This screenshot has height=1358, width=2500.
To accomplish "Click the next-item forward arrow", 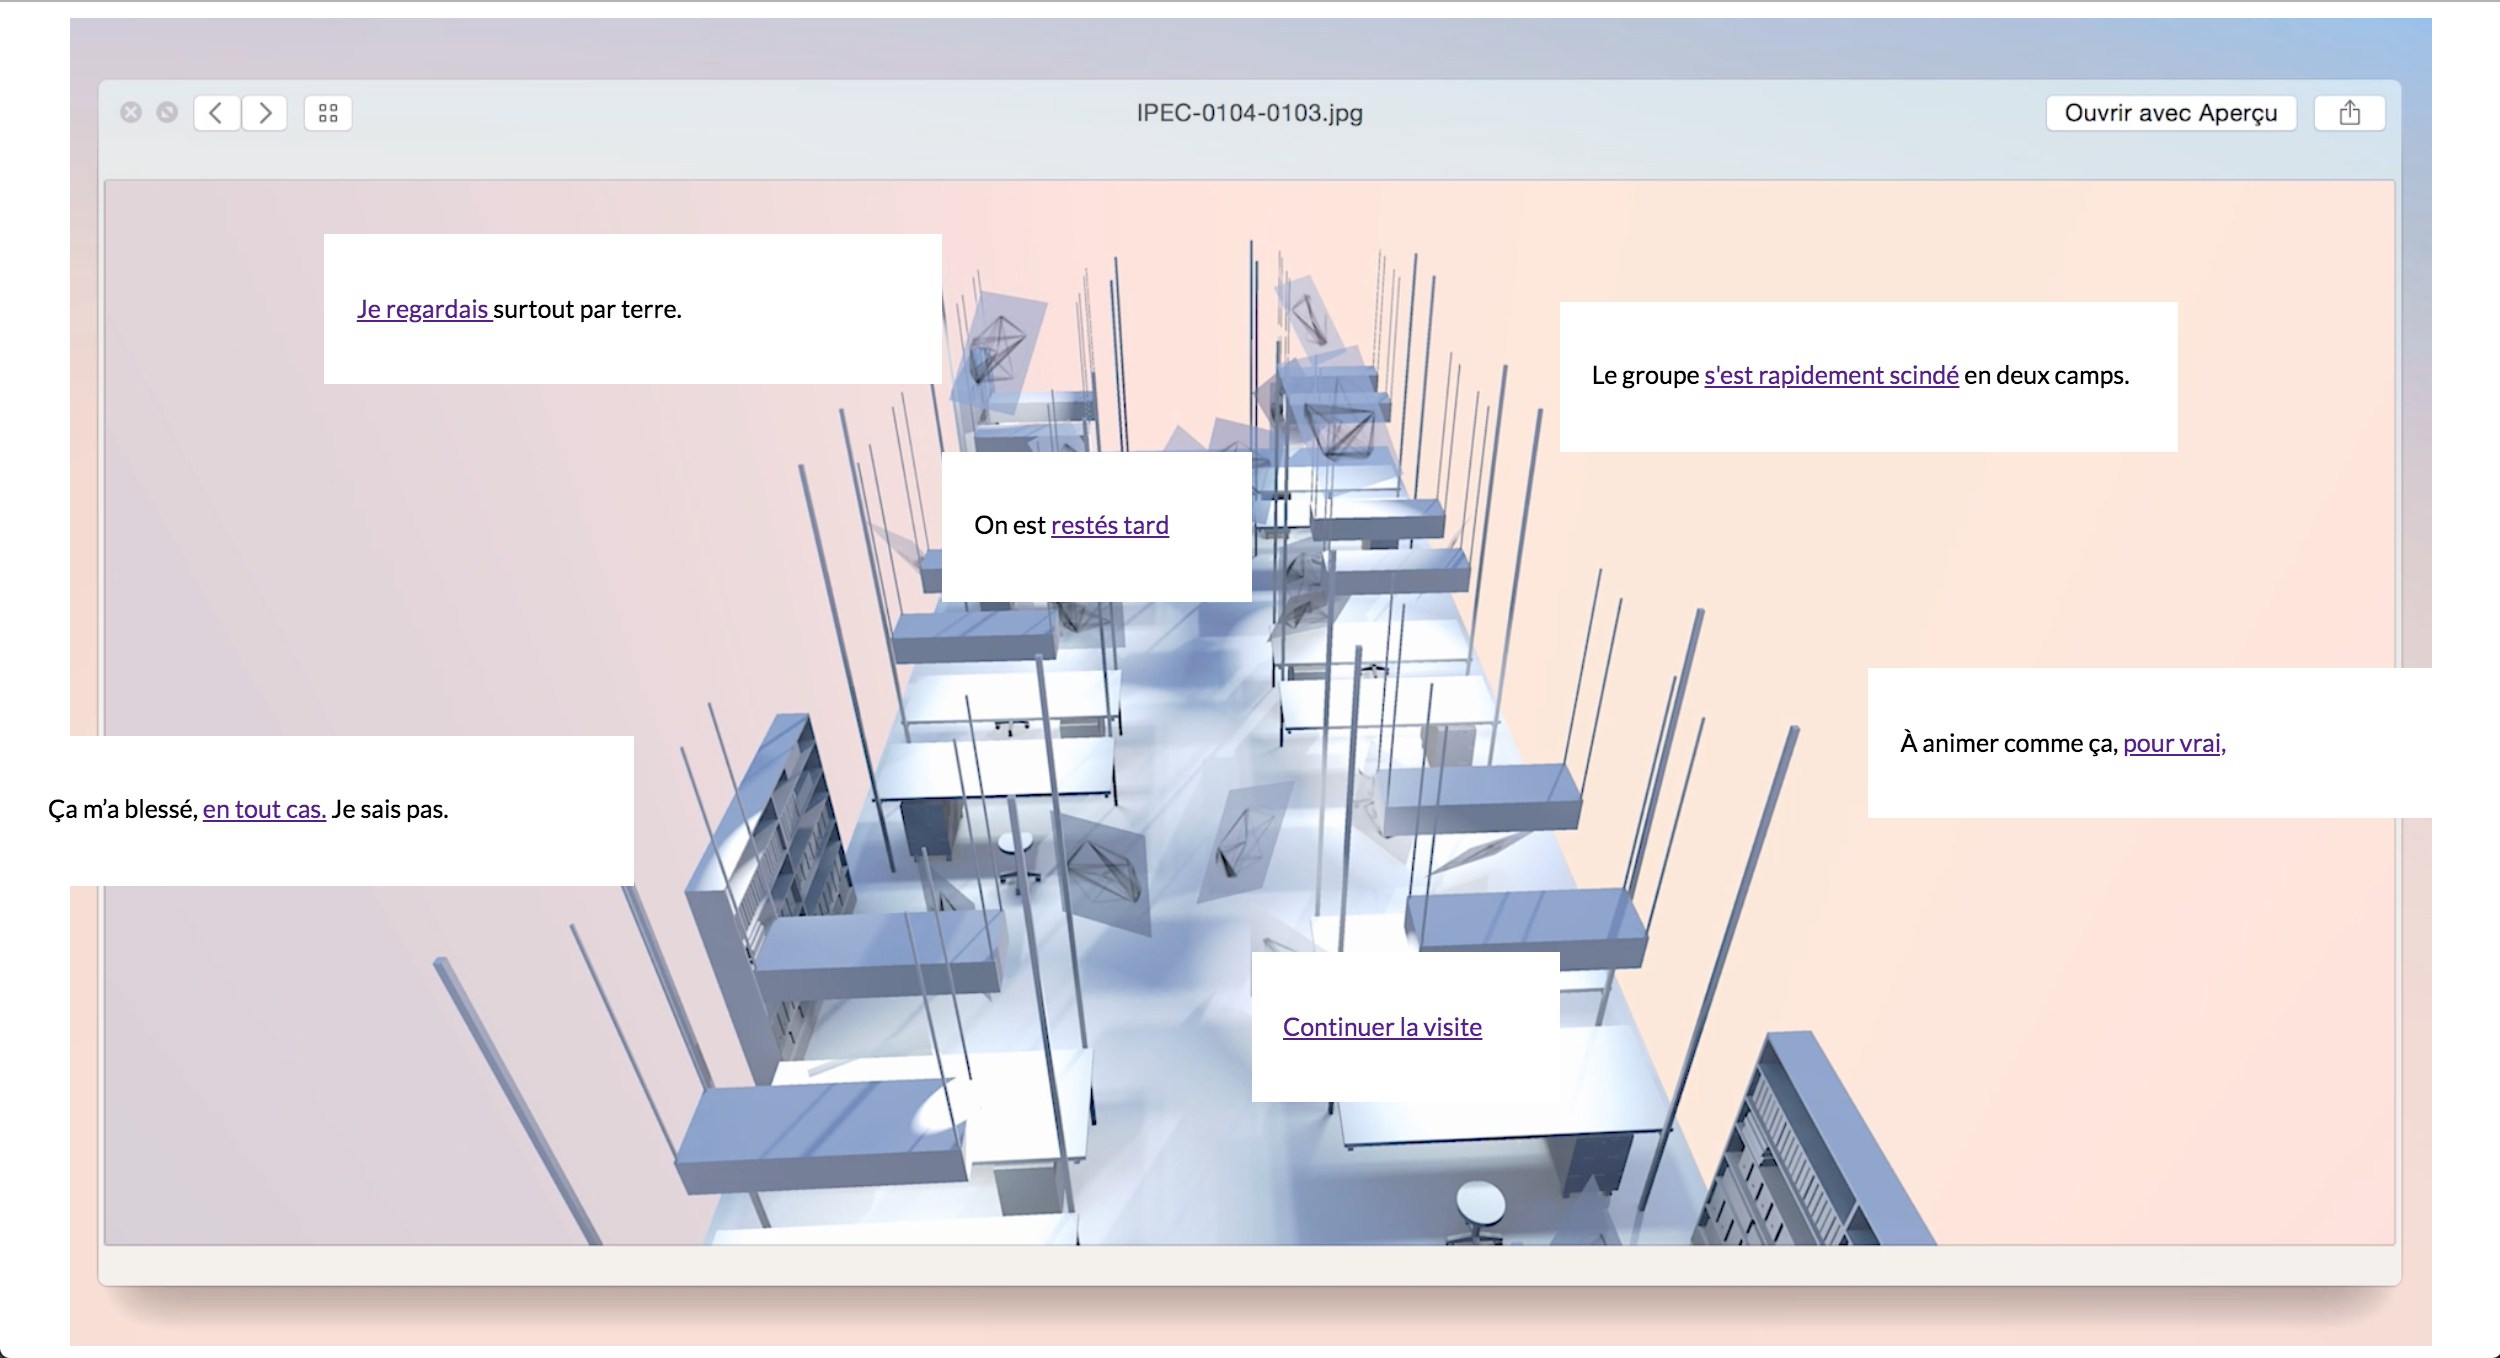I will (x=264, y=113).
